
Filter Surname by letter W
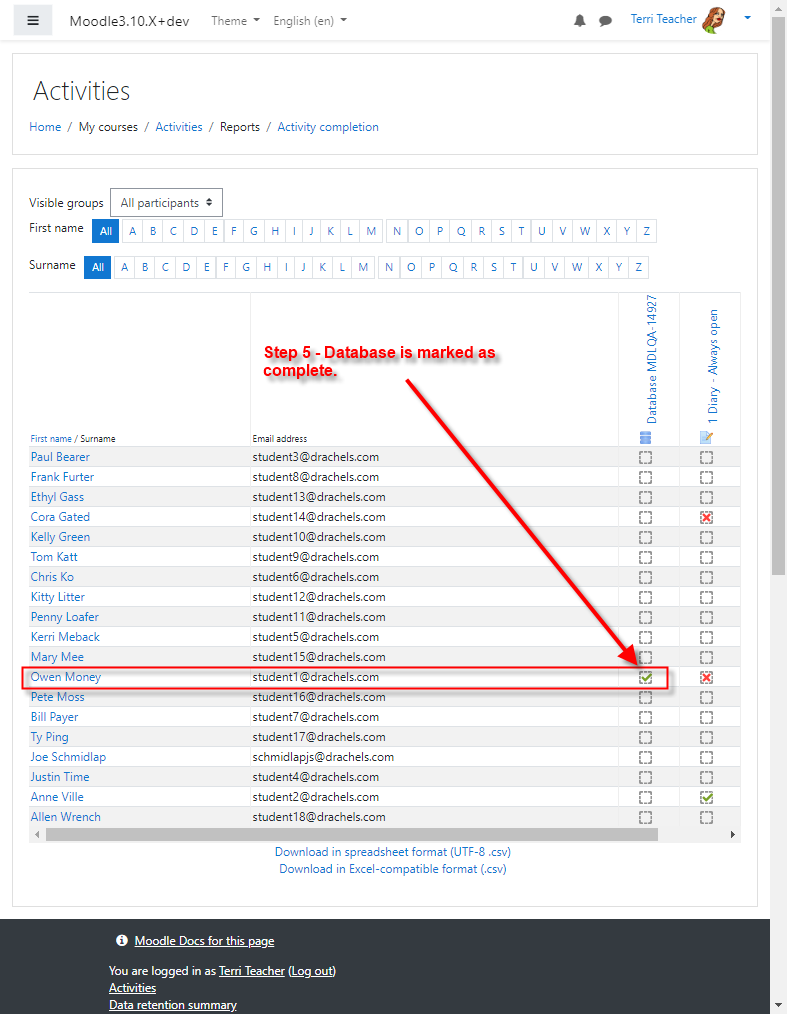[577, 267]
